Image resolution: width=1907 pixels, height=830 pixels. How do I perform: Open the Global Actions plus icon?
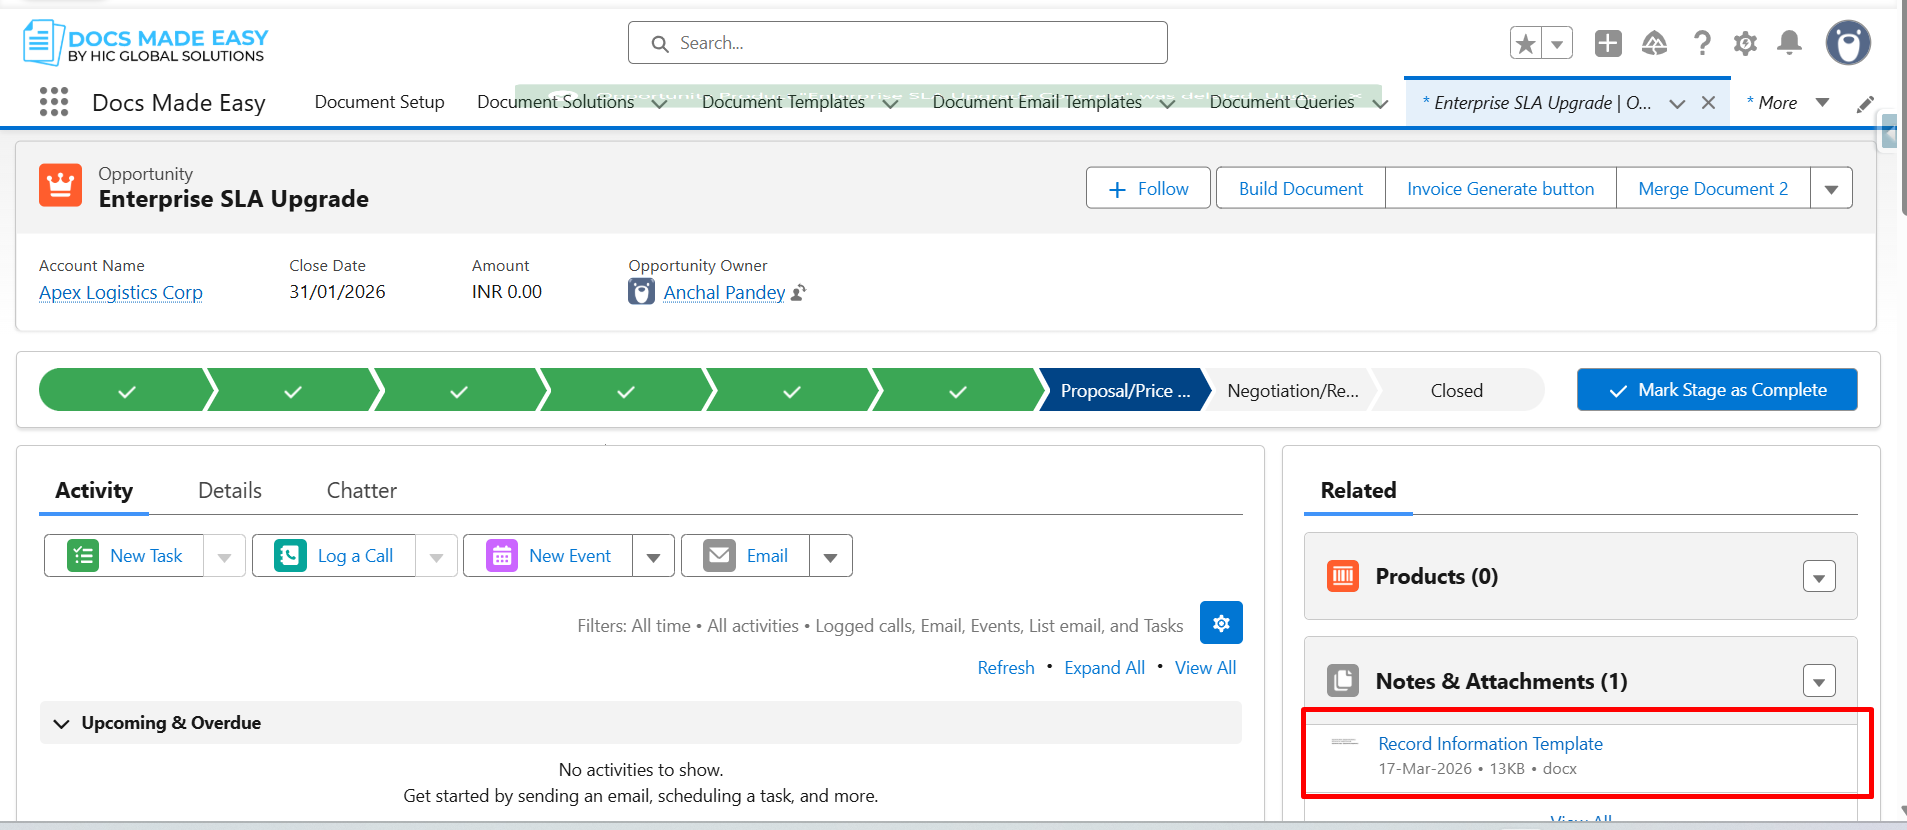1608,43
